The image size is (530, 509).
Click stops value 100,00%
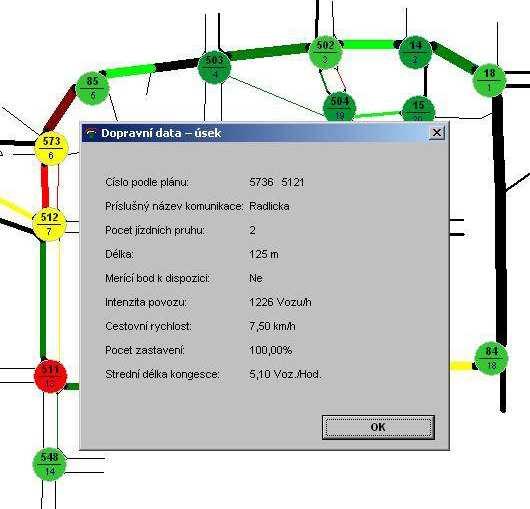[x=270, y=350]
